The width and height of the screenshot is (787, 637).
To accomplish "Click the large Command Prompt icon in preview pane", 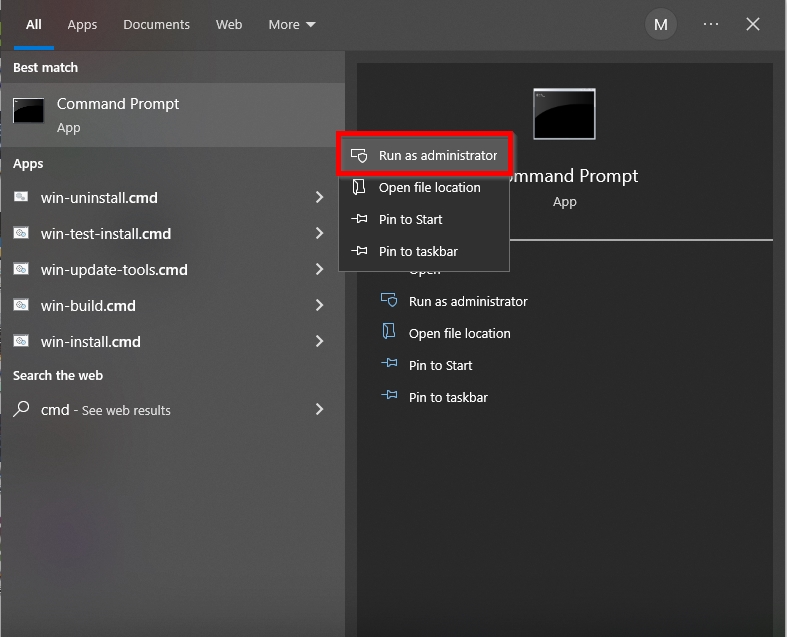I will pyautogui.click(x=564, y=114).
